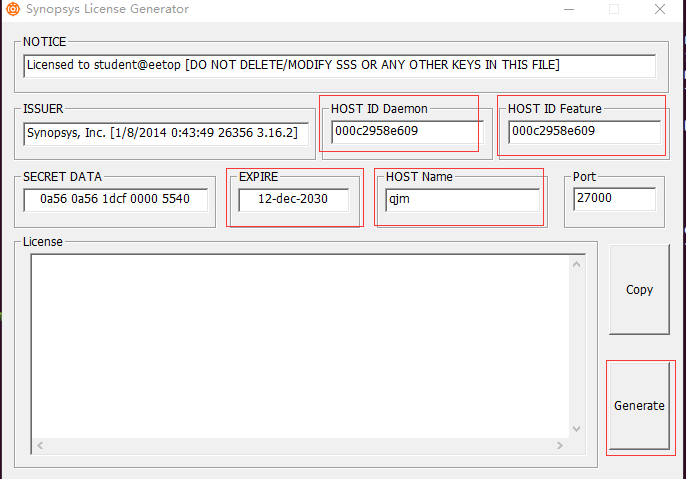Click the 'License' group label
The image size is (686, 479).
click(x=43, y=242)
